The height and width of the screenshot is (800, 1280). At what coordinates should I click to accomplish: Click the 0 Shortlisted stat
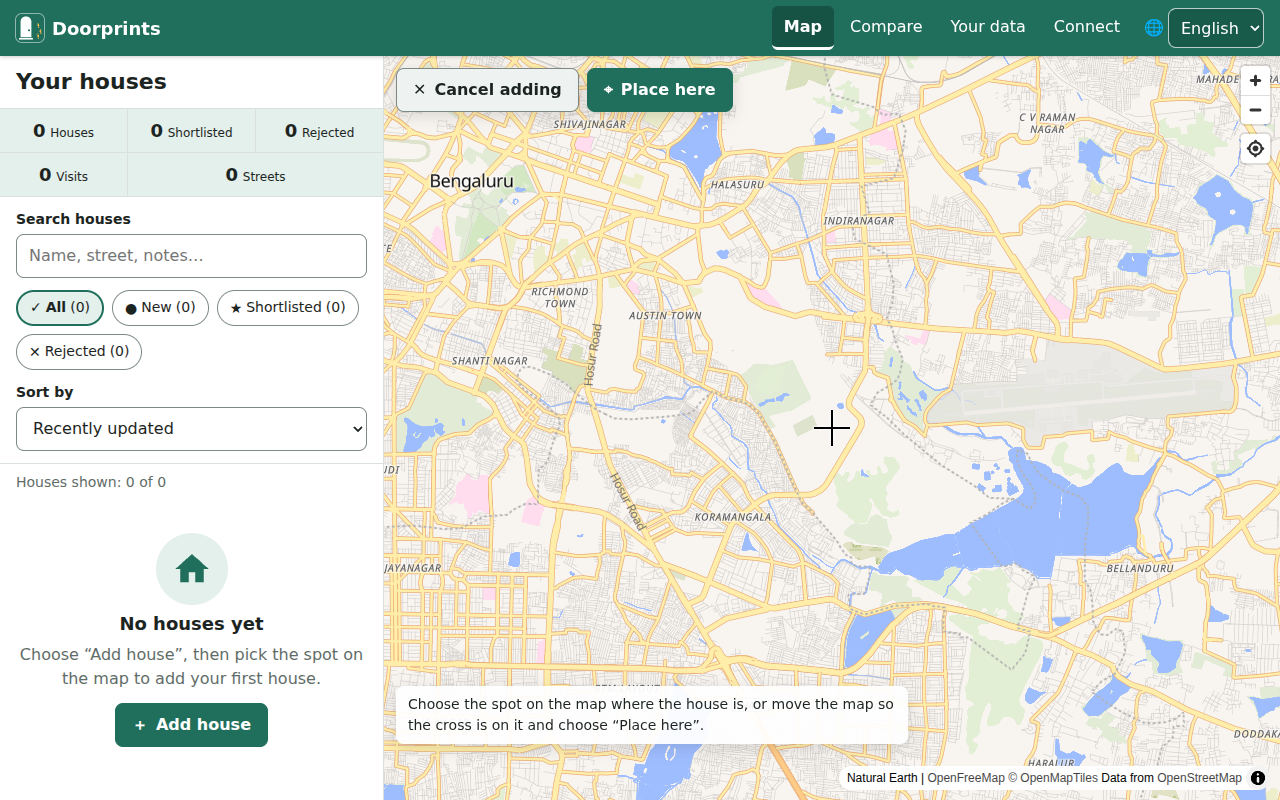tap(192, 131)
